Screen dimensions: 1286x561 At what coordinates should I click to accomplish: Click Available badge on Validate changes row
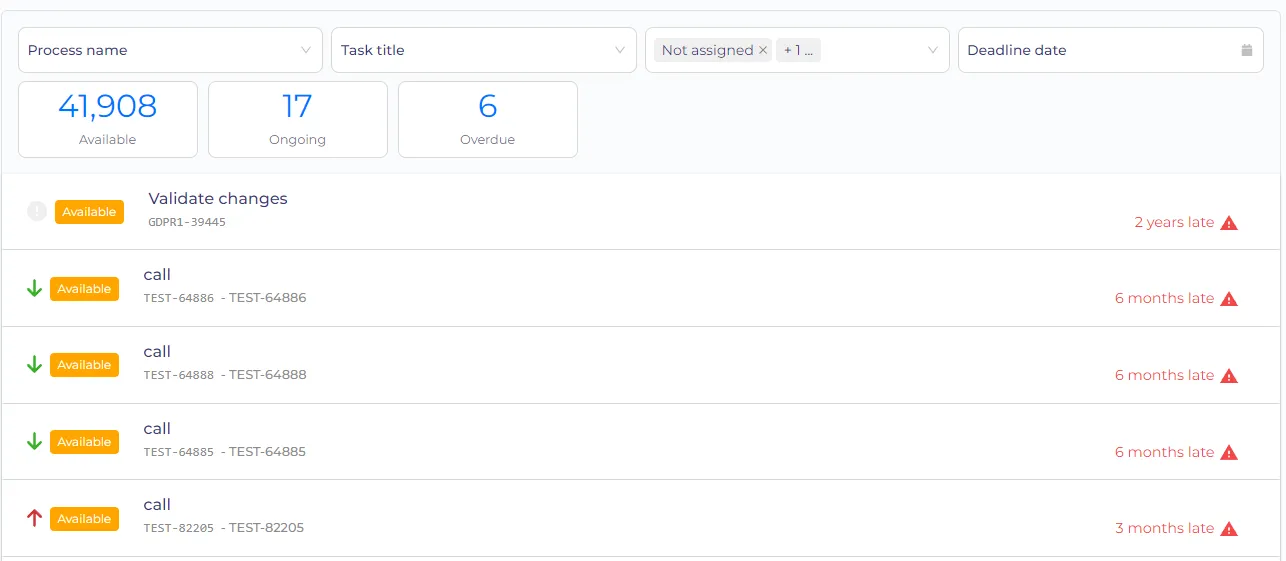[x=90, y=211]
